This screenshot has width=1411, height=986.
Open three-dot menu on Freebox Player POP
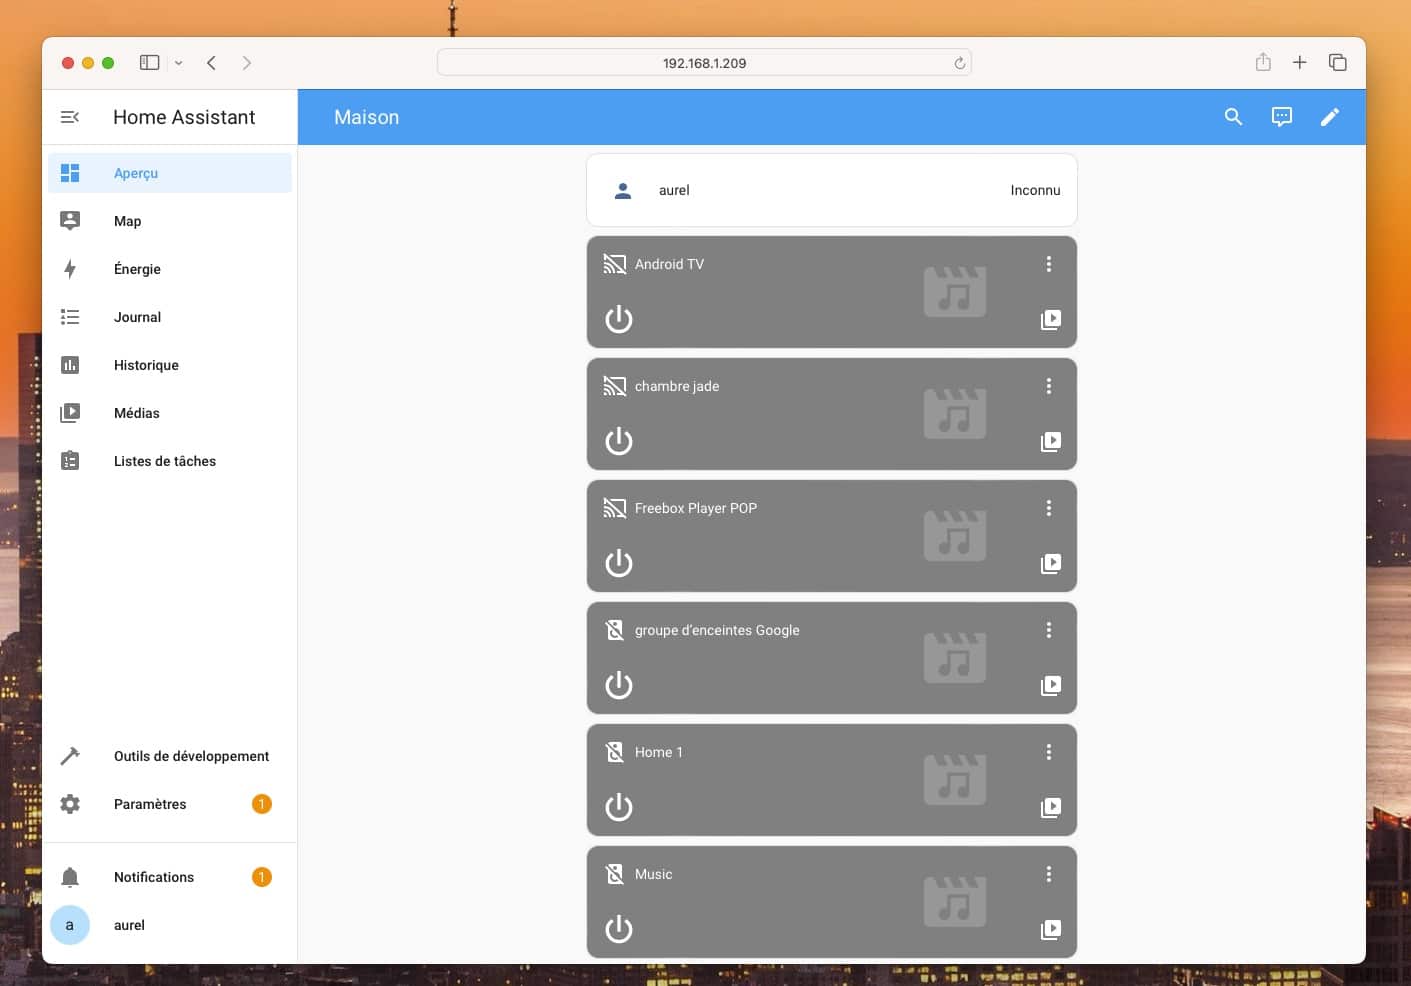1048,508
